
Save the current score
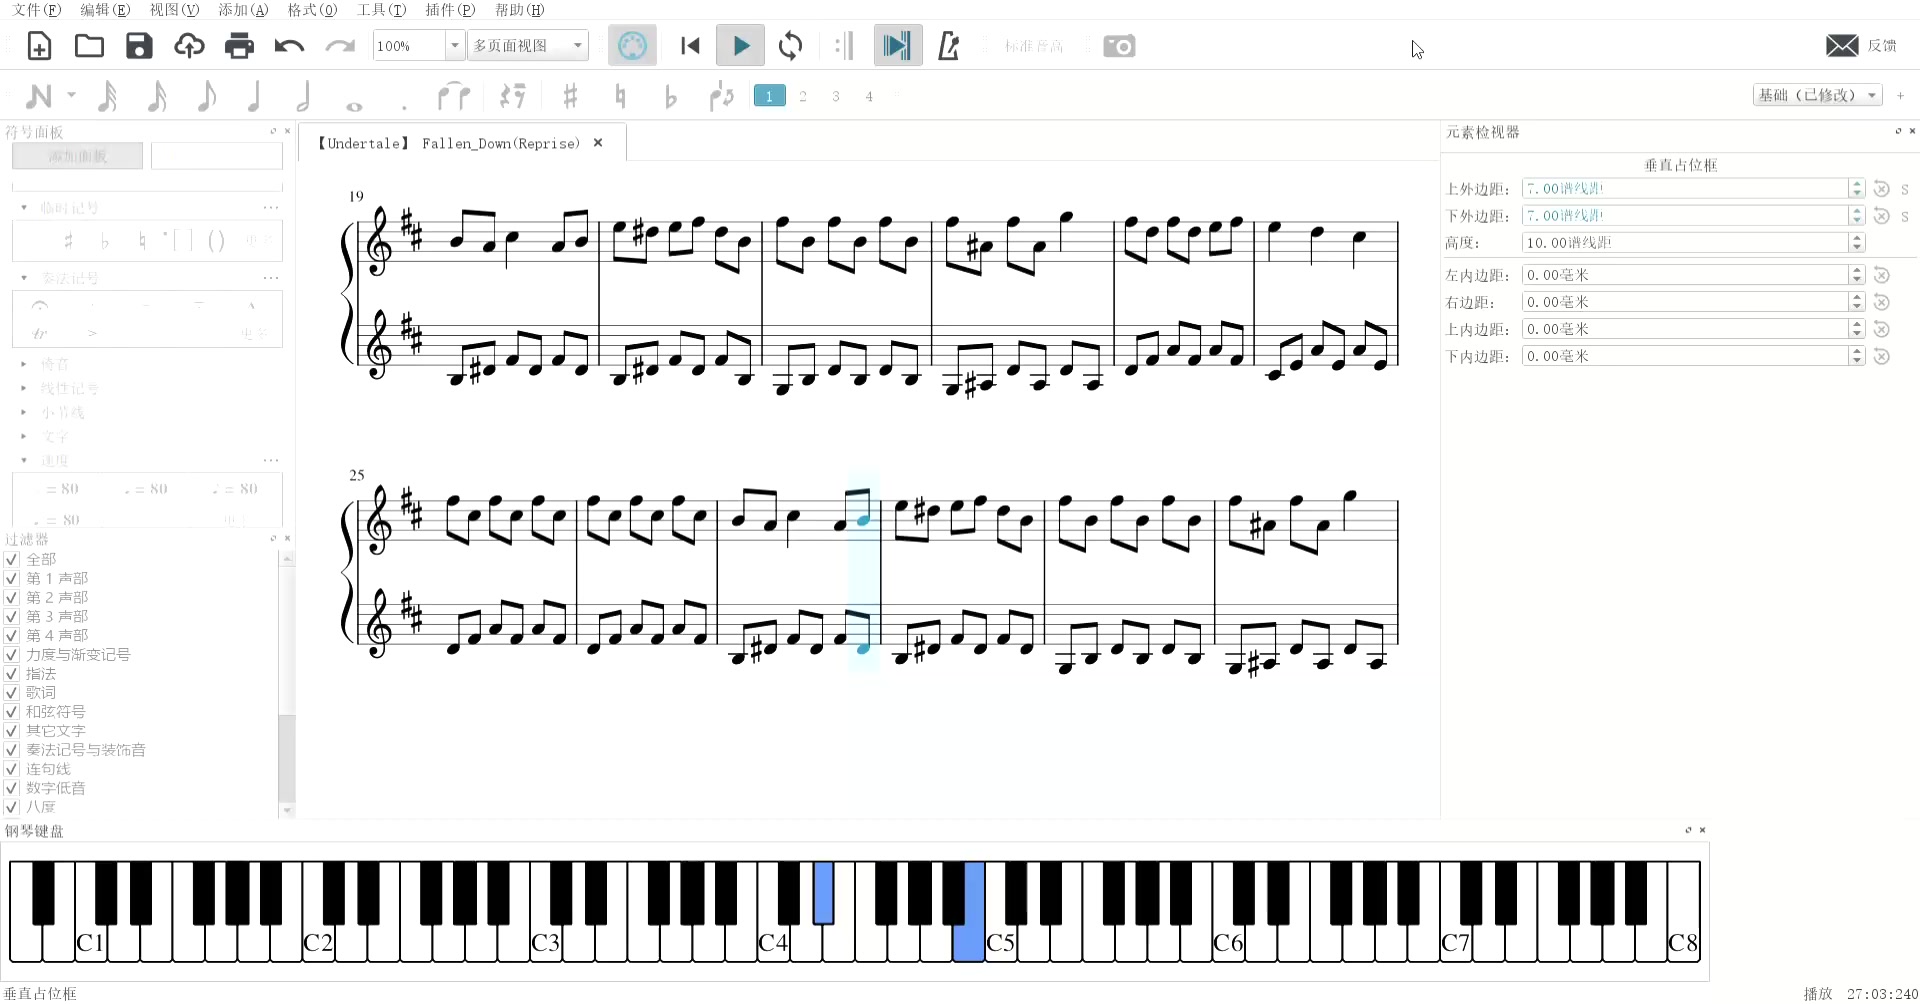(139, 46)
